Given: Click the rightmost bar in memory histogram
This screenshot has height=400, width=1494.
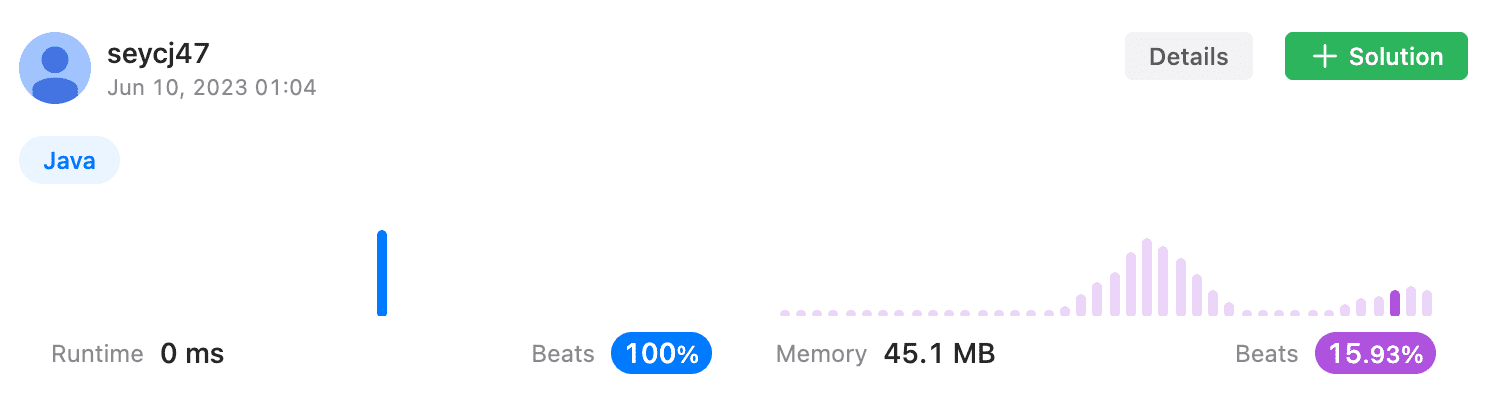Looking at the screenshot, I should (1427, 303).
